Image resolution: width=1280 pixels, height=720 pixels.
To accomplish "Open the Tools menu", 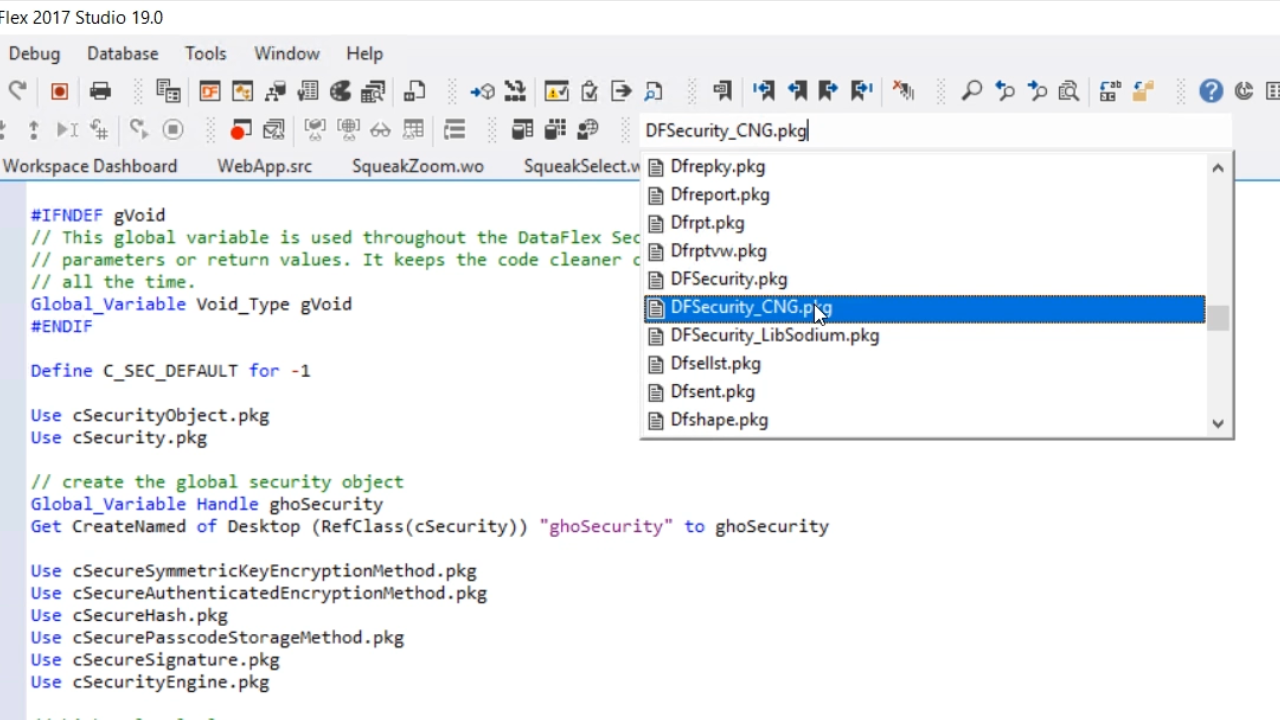I will [205, 54].
